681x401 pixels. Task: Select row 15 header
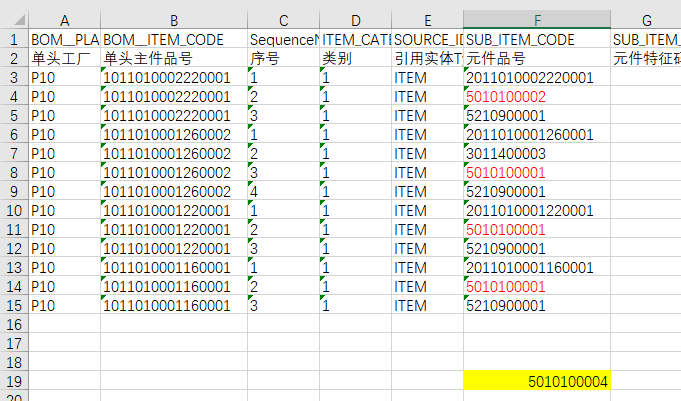click(14, 305)
